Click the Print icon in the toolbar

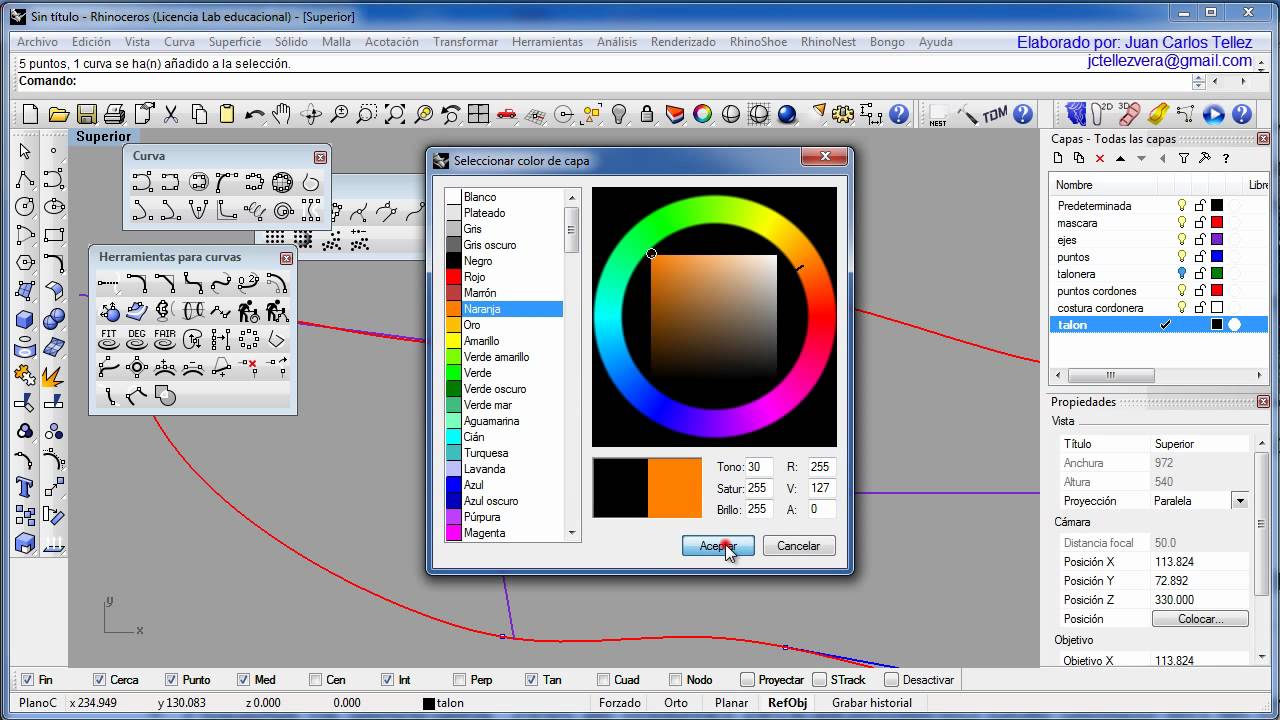coord(114,114)
